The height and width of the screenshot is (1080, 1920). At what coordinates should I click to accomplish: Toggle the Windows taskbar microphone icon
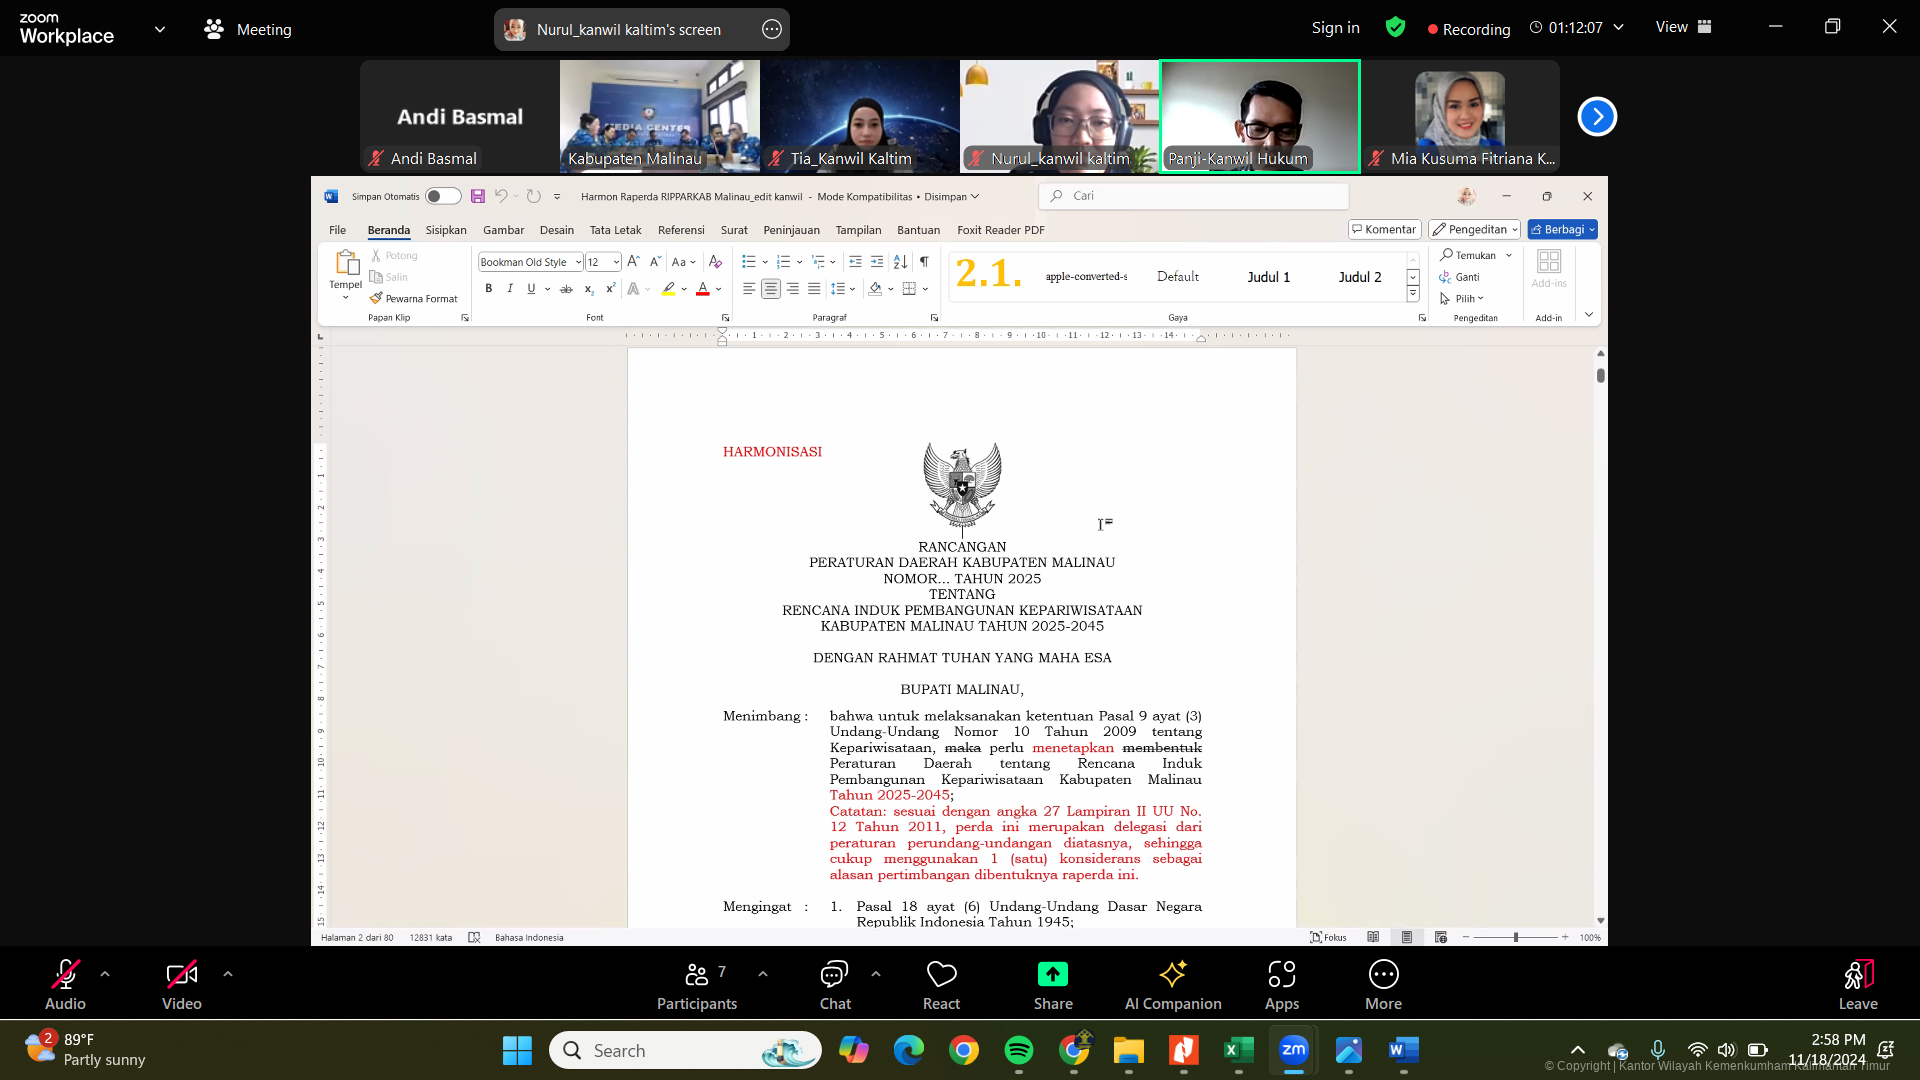click(x=1658, y=1050)
